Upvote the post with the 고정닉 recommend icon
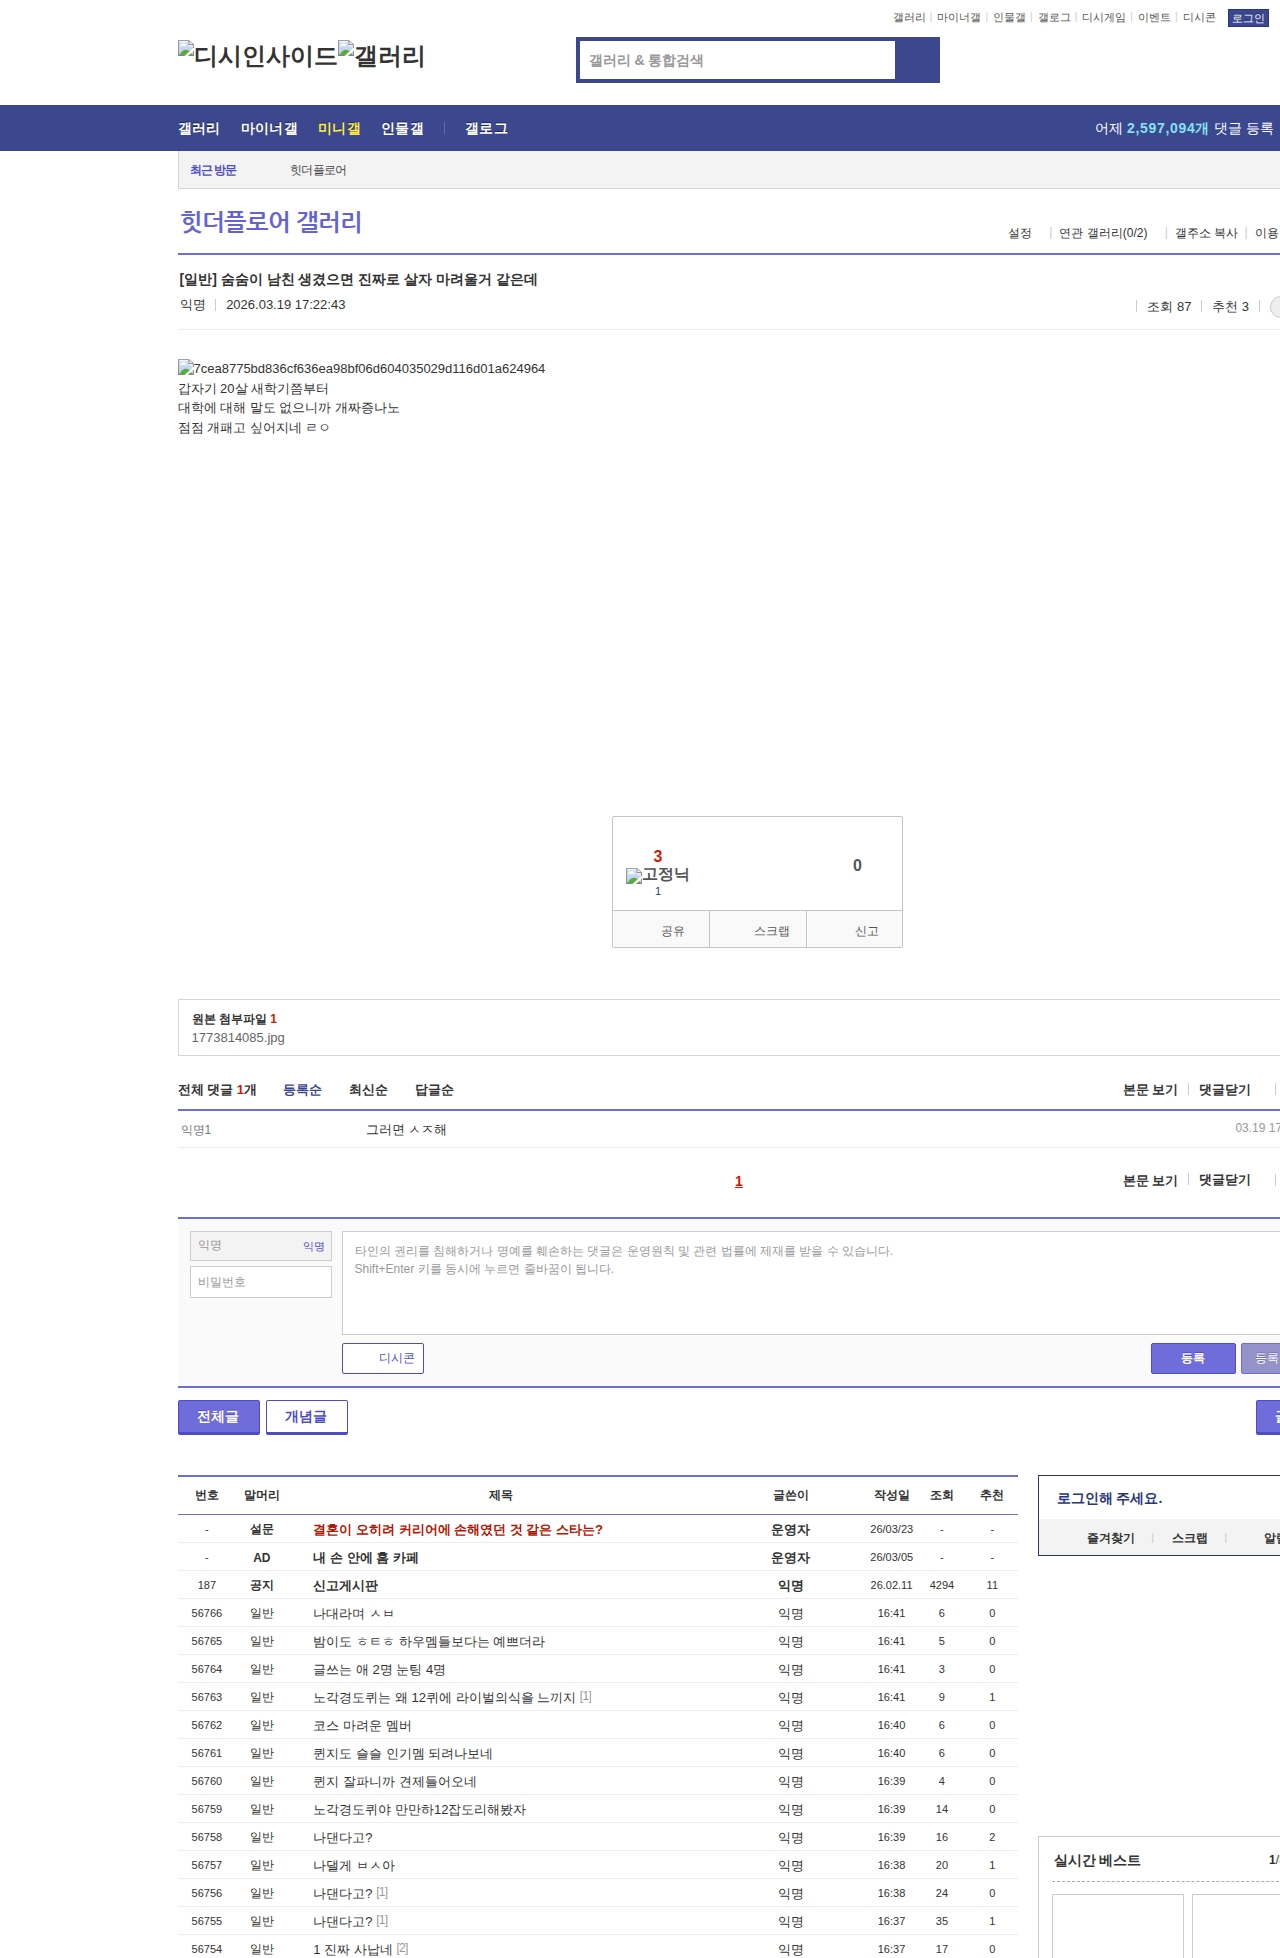Image resolution: width=1280 pixels, height=1958 pixels. tap(657, 875)
